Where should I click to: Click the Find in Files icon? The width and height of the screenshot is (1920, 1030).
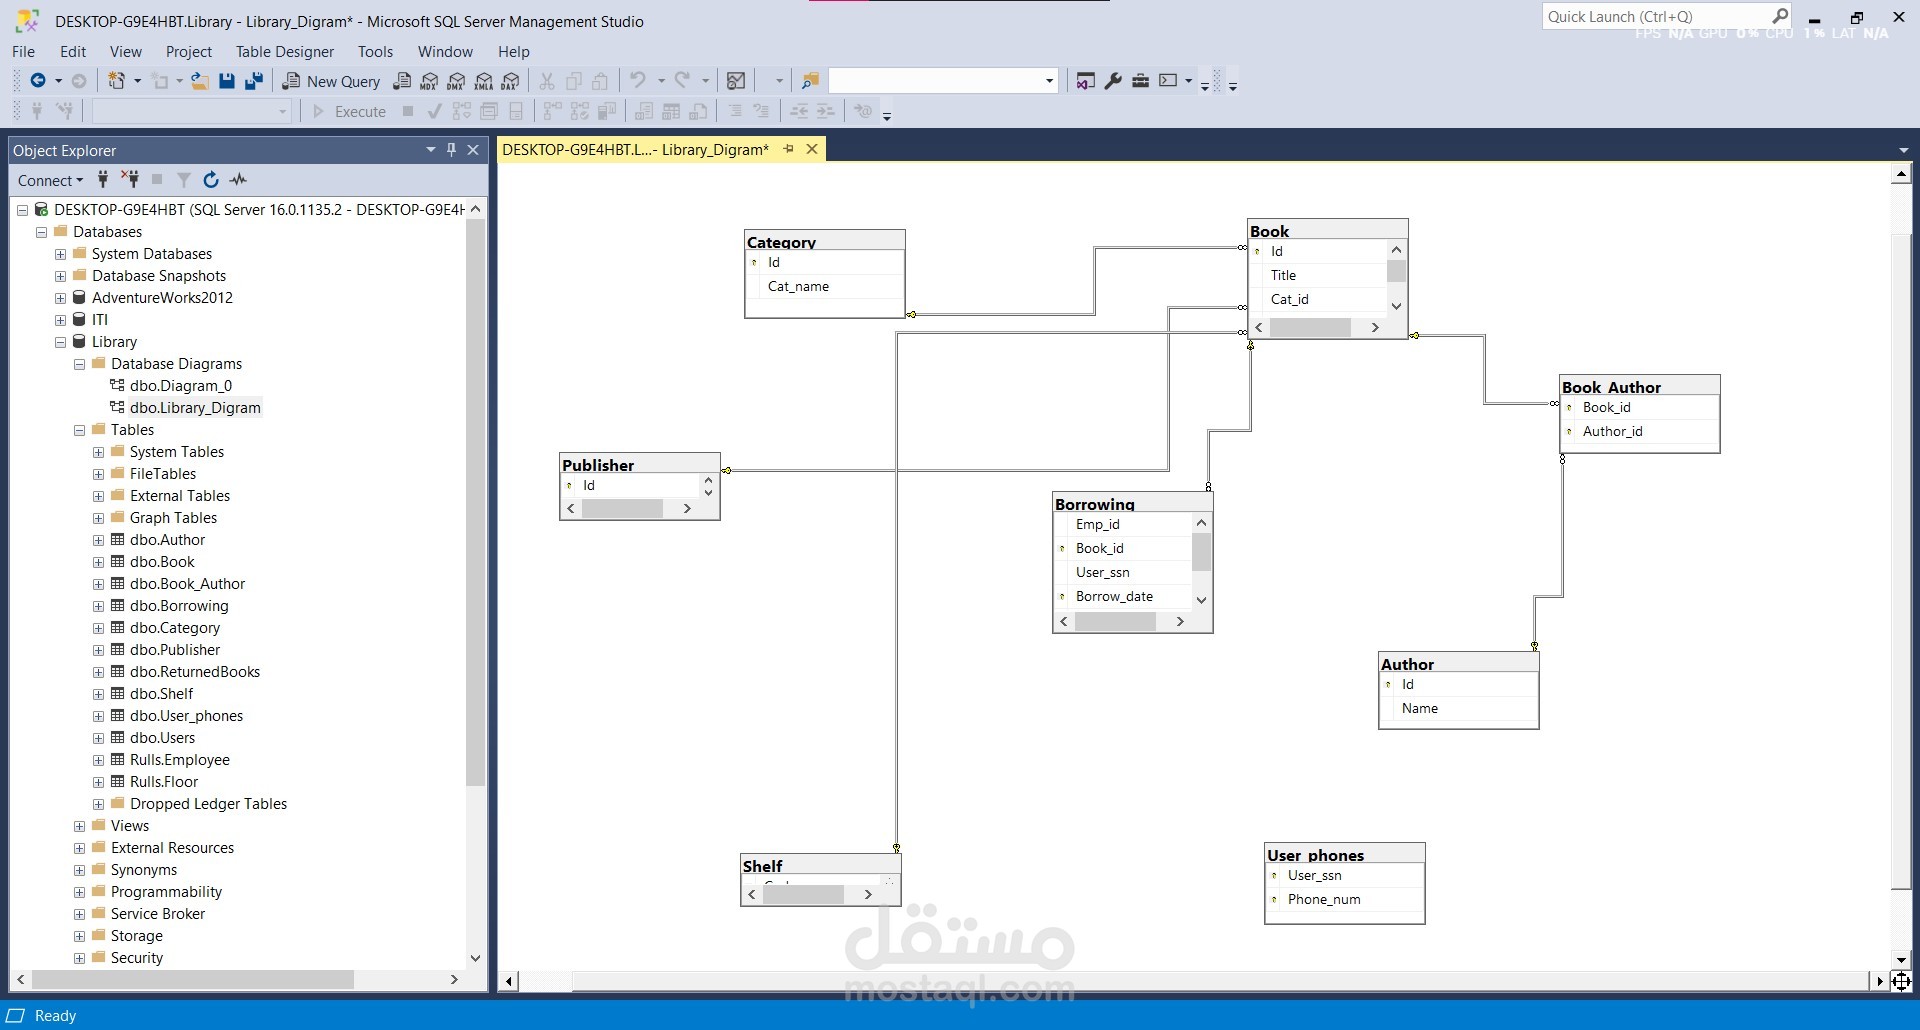810,81
